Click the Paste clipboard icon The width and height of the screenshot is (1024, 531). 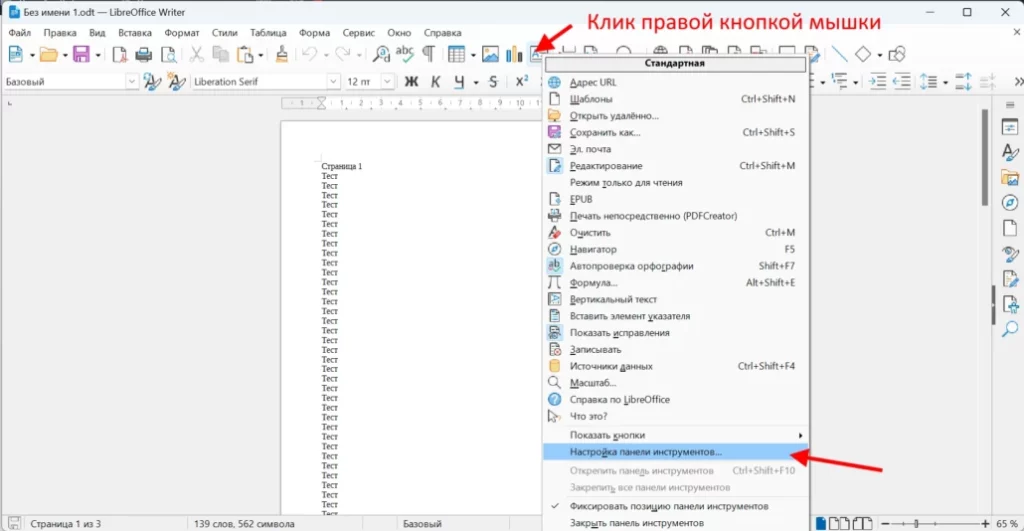pyautogui.click(x=245, y=54)
